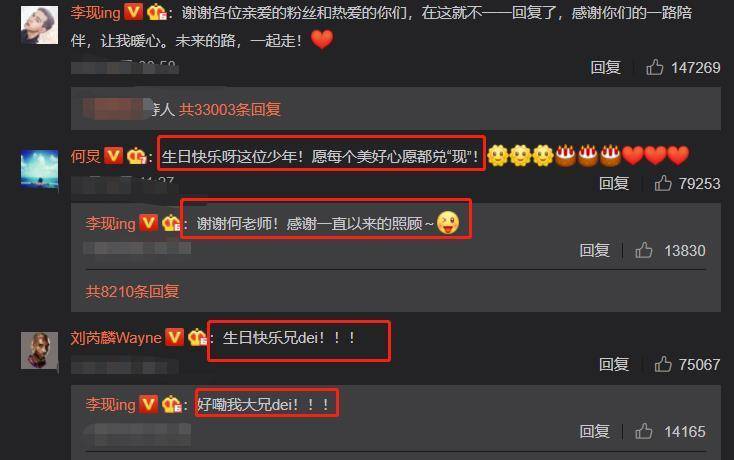Like 李现ing's top comment with 147269 likes
The image size is (734, 460).
pos(654,67)
